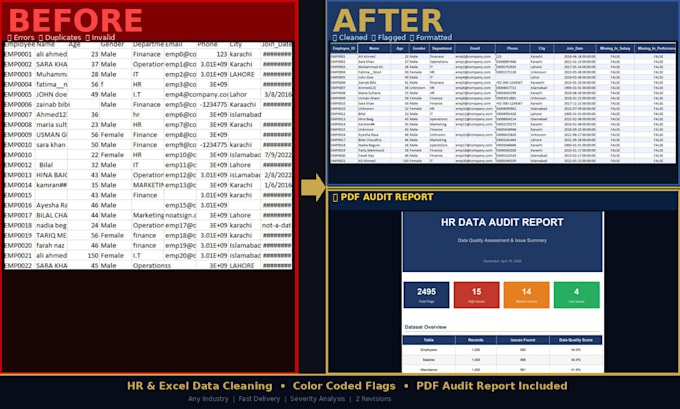Click the Issues Found column header
The image size is (680, 409).
click(x=523, y=340)
